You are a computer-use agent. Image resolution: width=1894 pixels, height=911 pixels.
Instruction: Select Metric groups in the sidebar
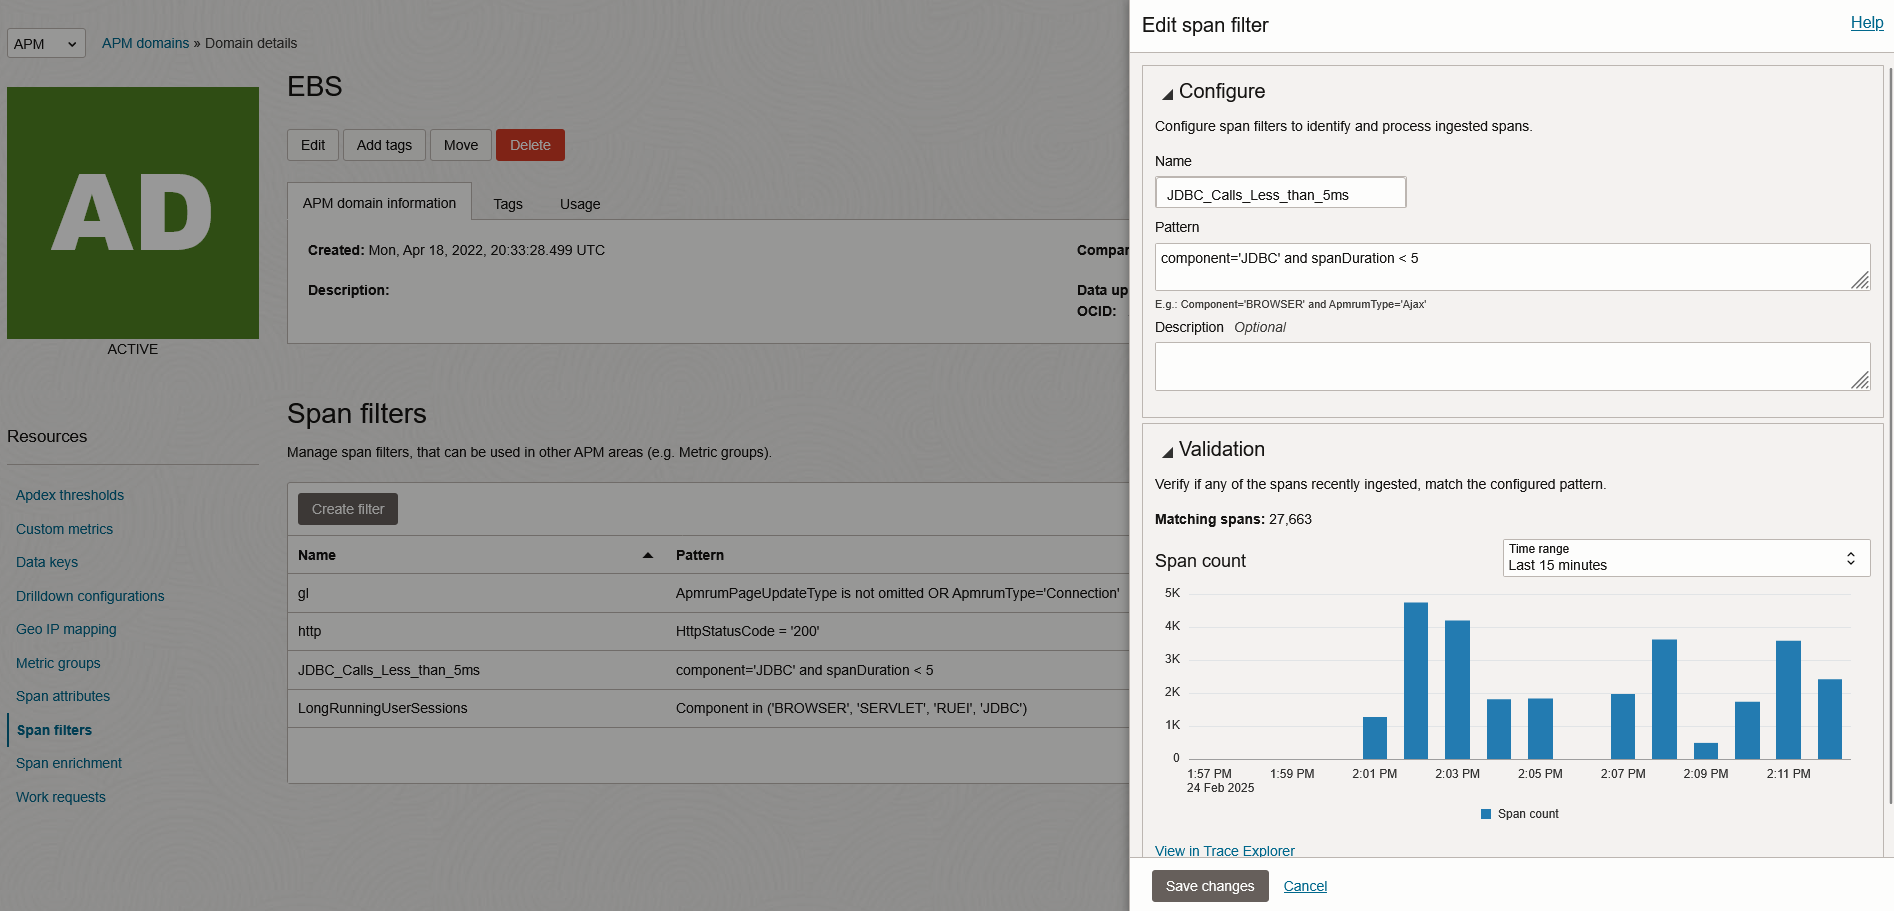(58, 663)
